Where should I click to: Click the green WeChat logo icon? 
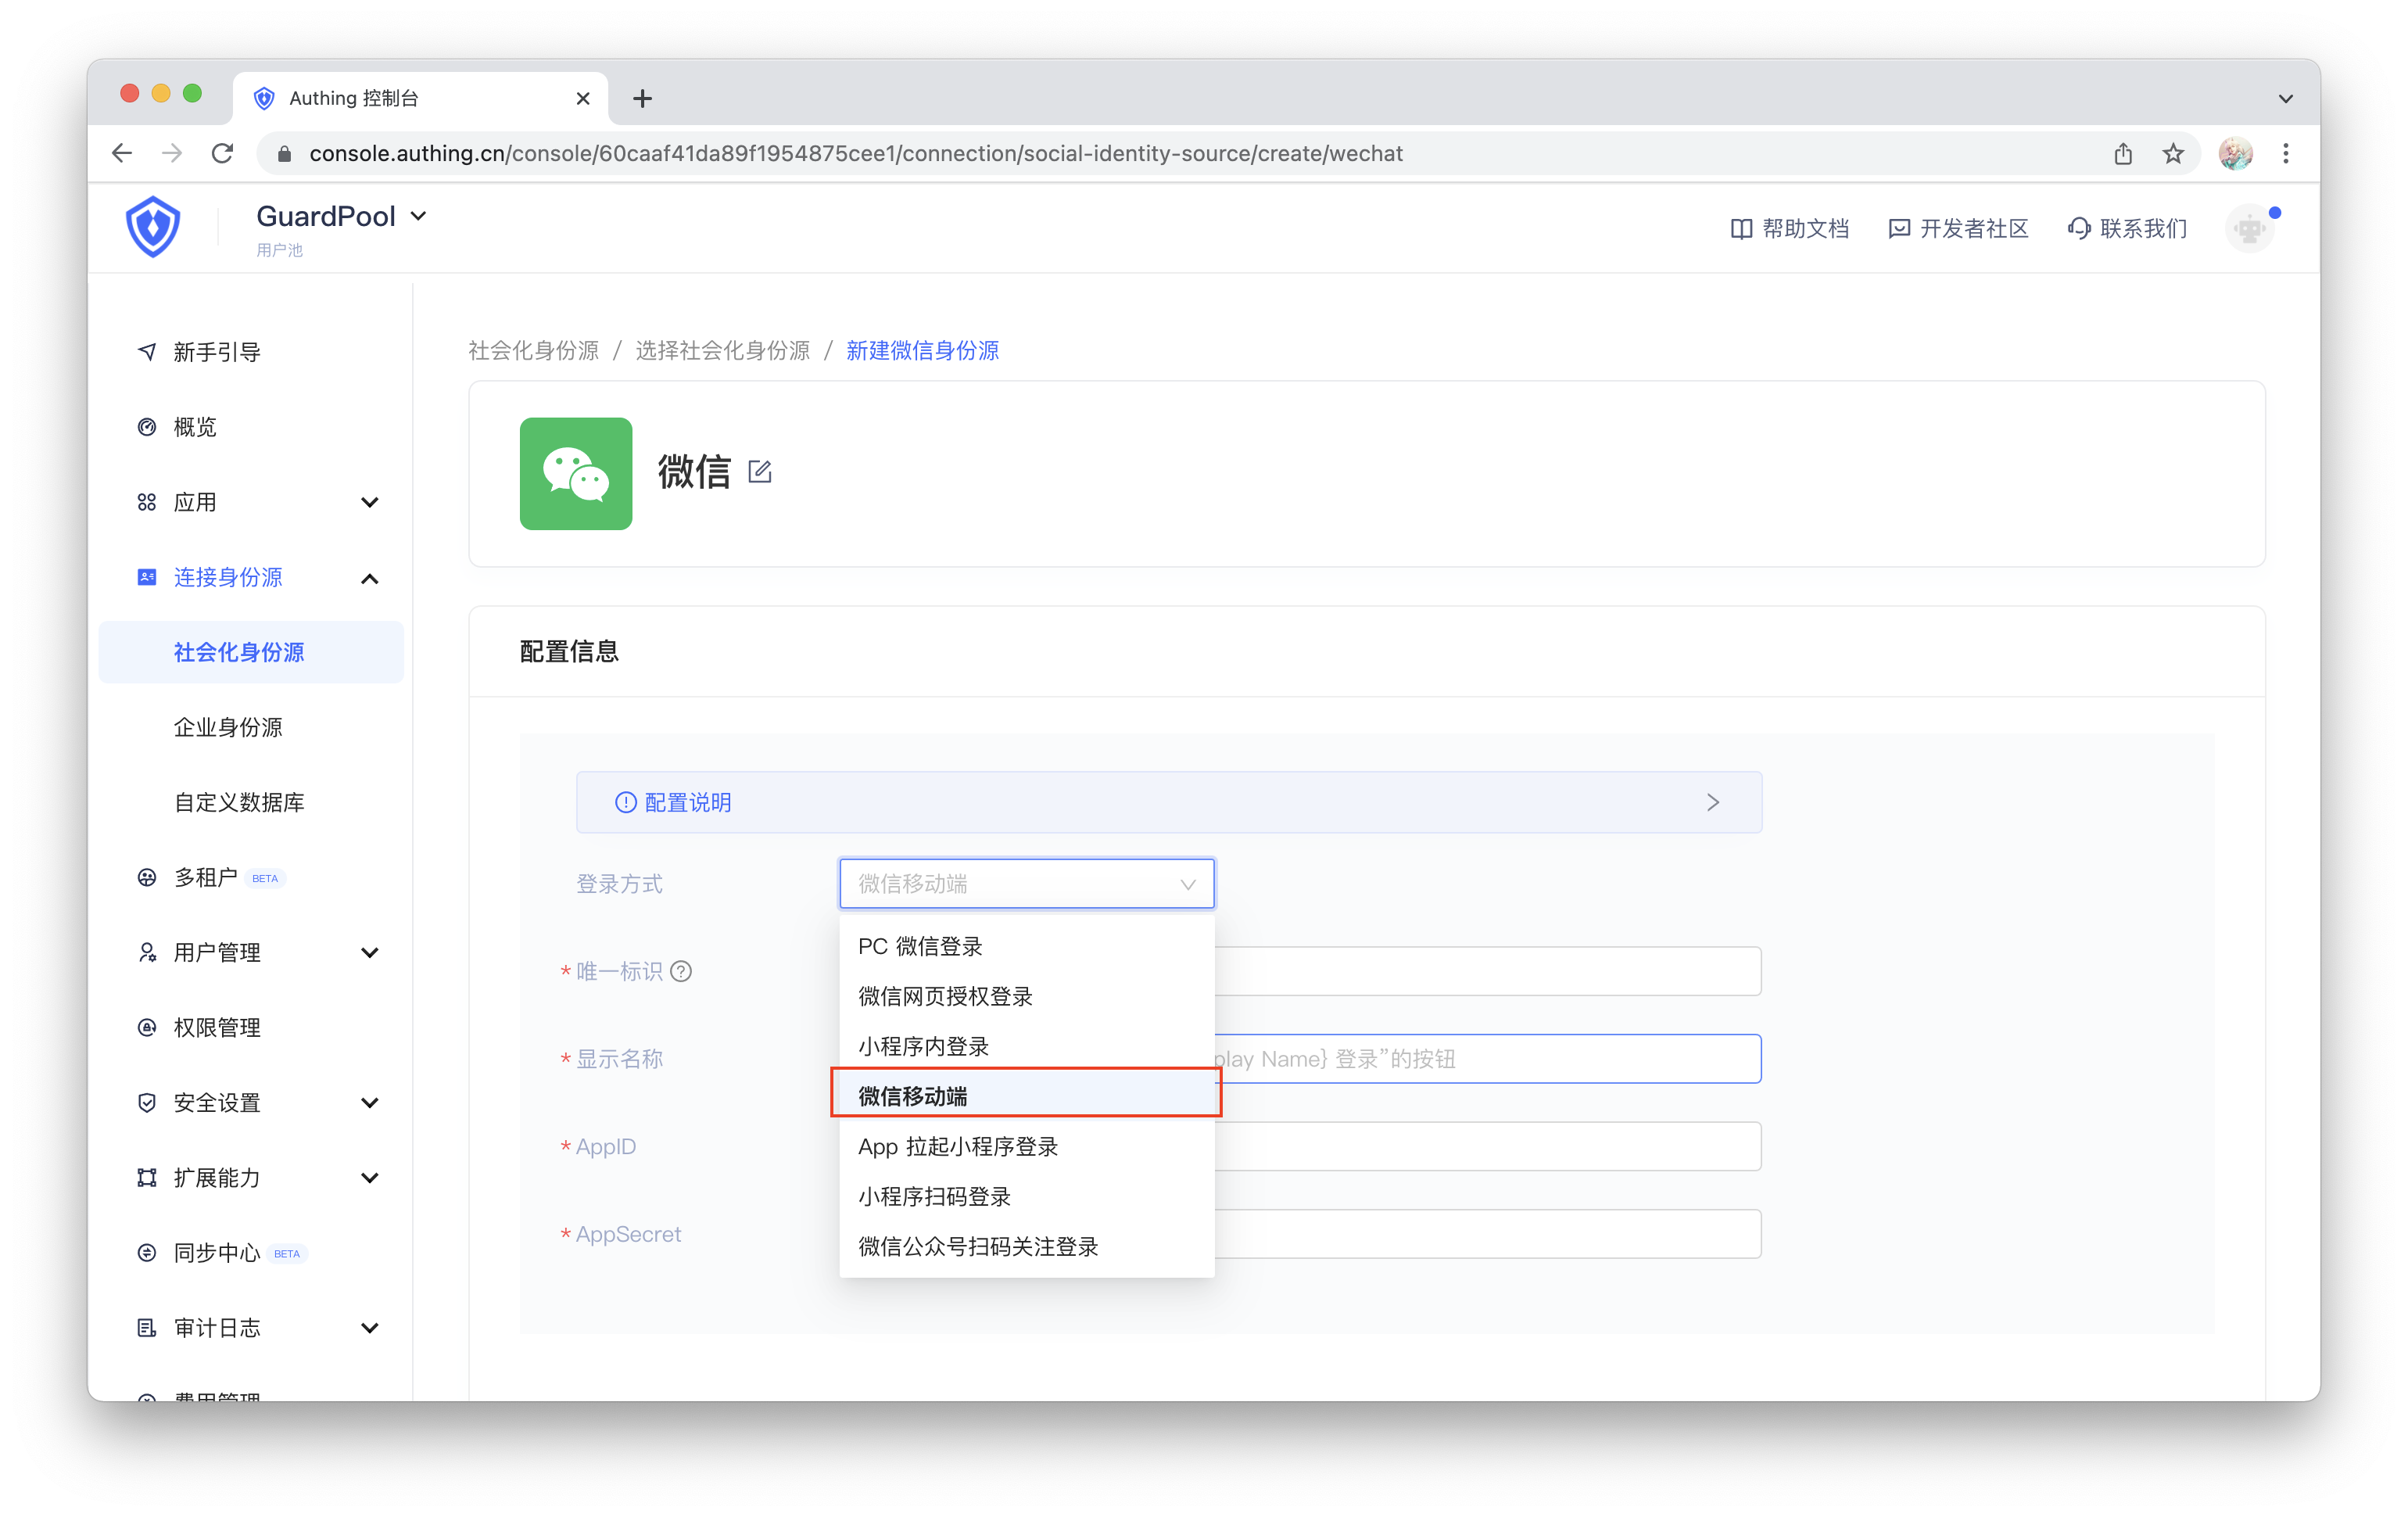coord(575,473)
